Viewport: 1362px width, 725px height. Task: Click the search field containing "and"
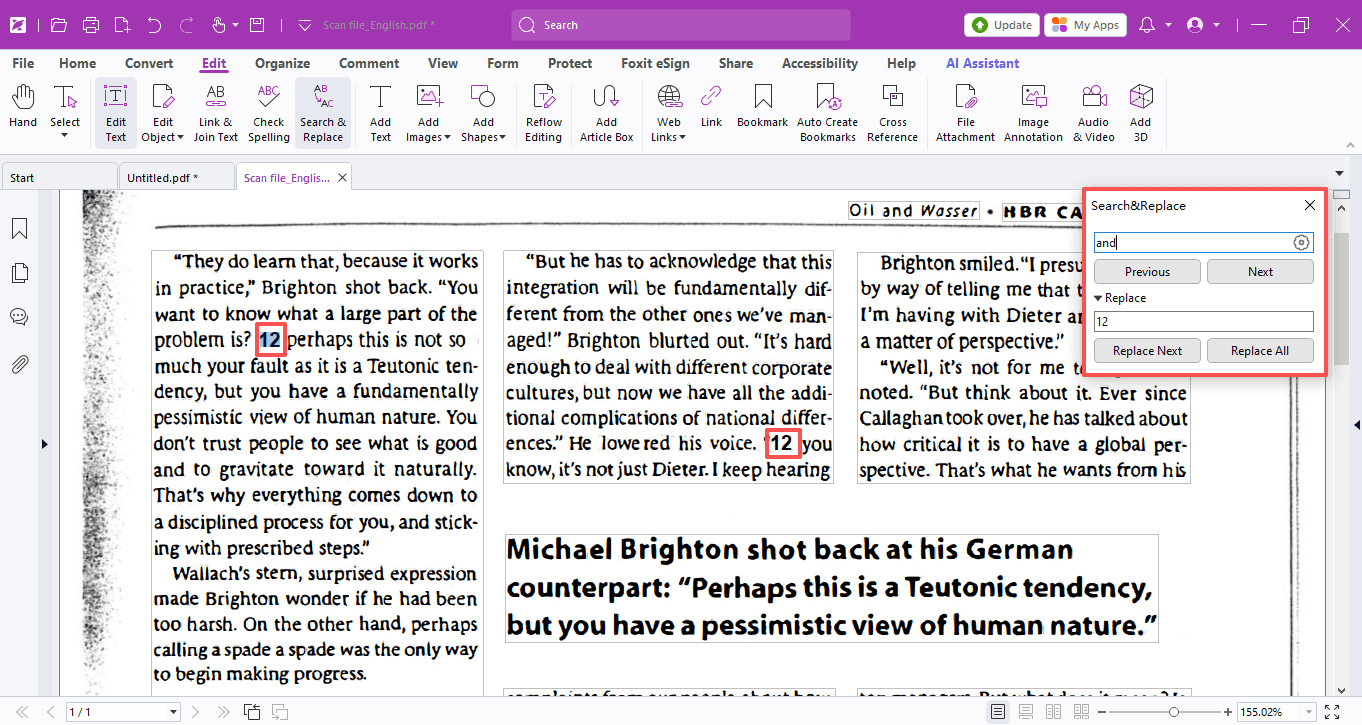1203,243
